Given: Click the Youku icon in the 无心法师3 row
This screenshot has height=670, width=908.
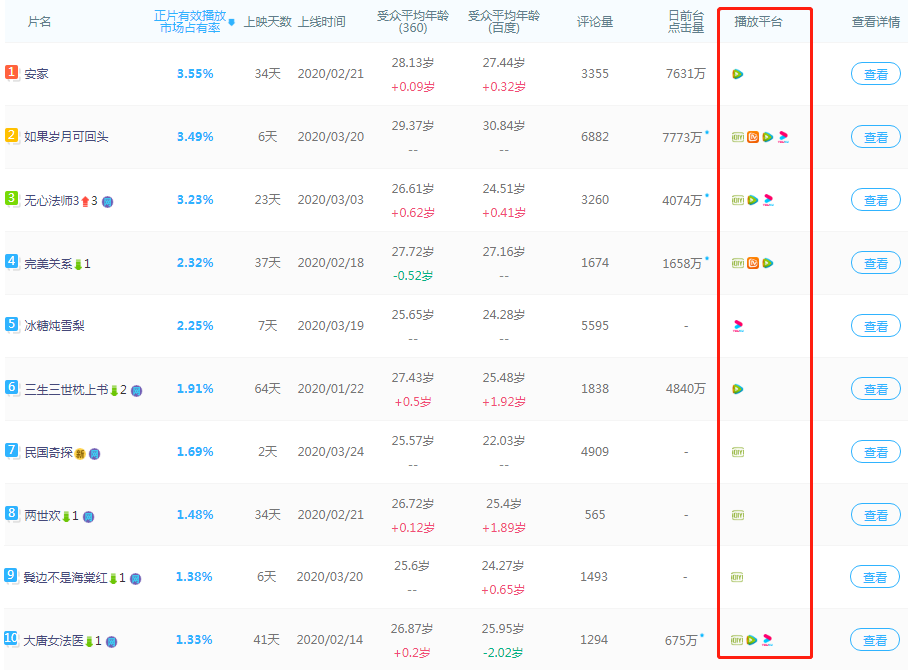Looking at the screenshot, I should point(768,200).
